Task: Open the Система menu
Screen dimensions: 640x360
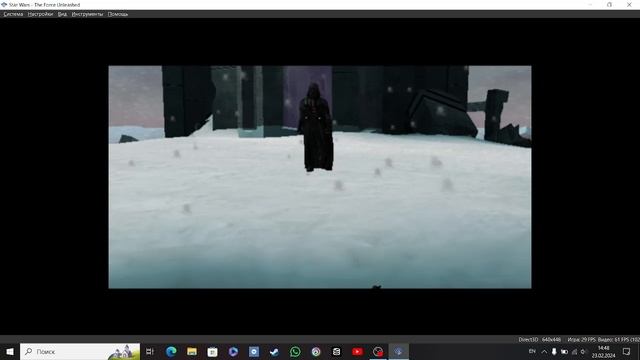Action: 13,14
